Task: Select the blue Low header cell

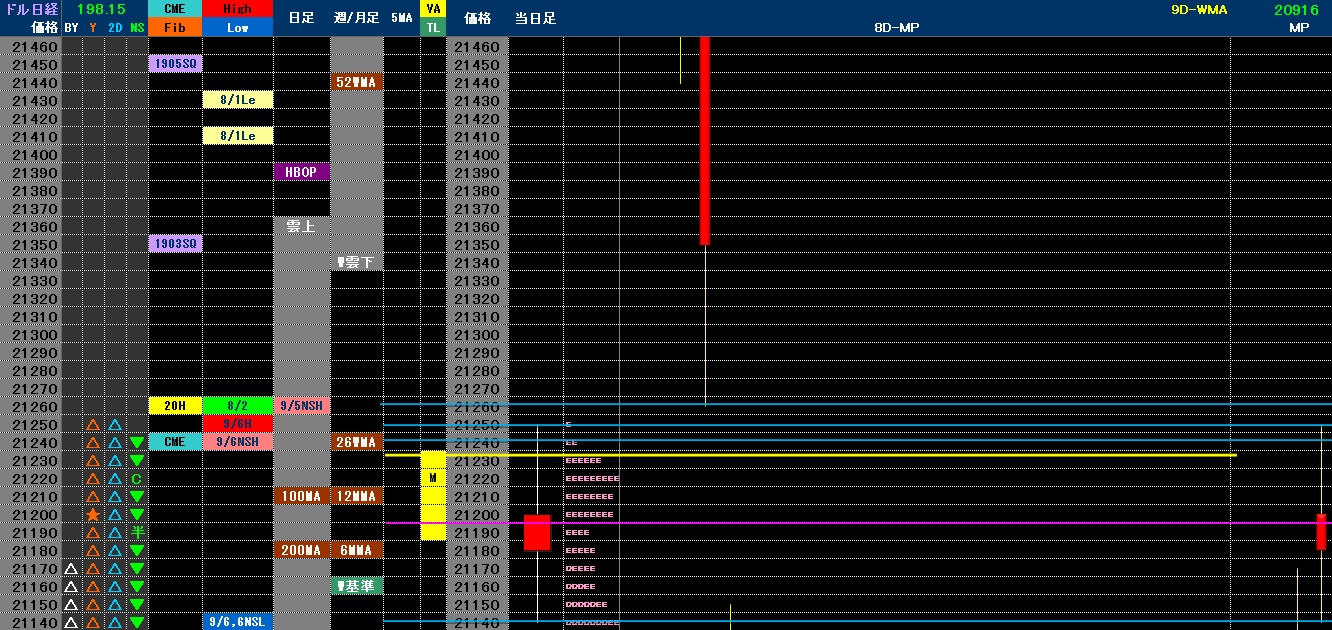Action: (x=237, y=28)
